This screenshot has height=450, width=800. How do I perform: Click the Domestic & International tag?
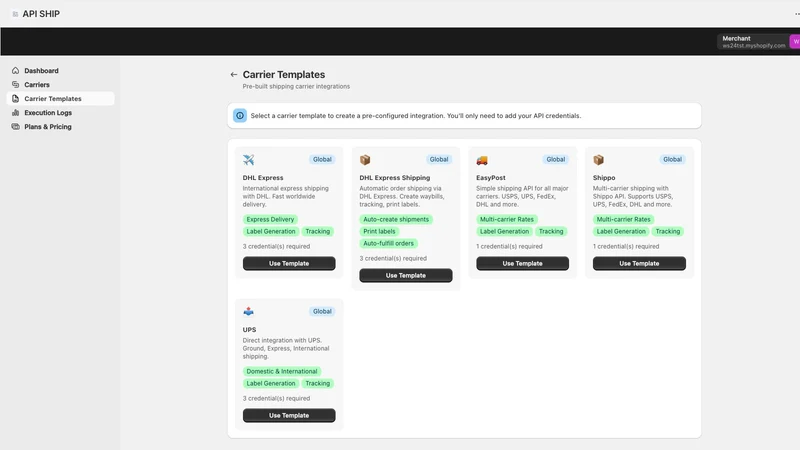pyautogui.click(x=282, y=371)
